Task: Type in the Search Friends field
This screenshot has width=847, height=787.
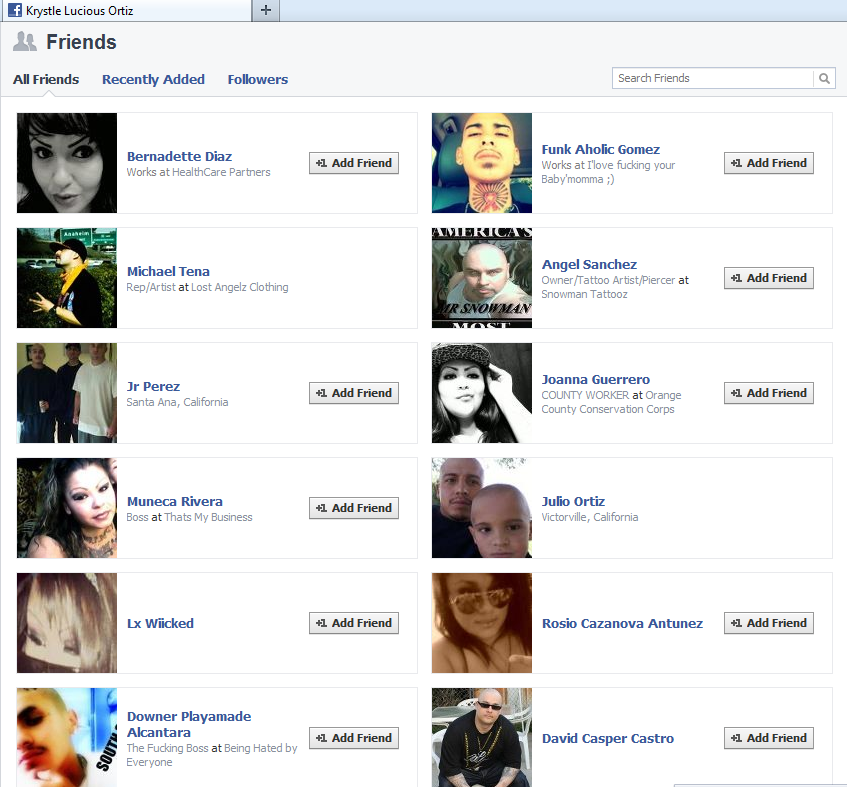Action: [x=713, y=78]
